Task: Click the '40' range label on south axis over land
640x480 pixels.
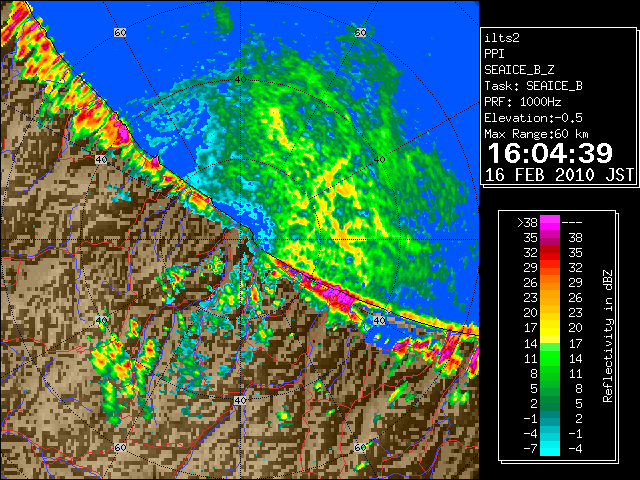Action: 240,400
